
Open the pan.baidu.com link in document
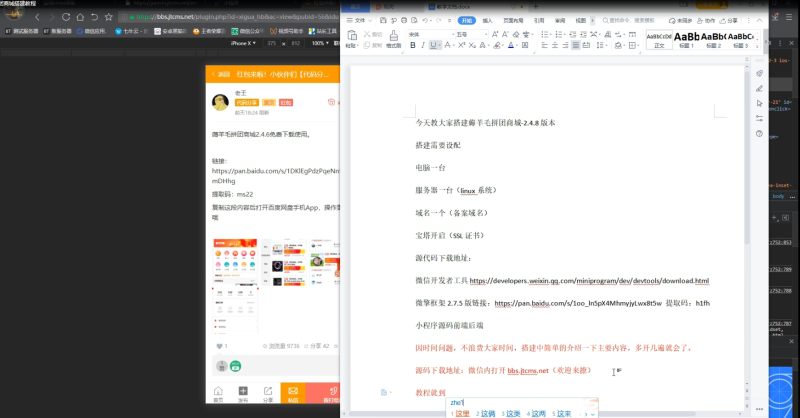(x=578, y=303)
